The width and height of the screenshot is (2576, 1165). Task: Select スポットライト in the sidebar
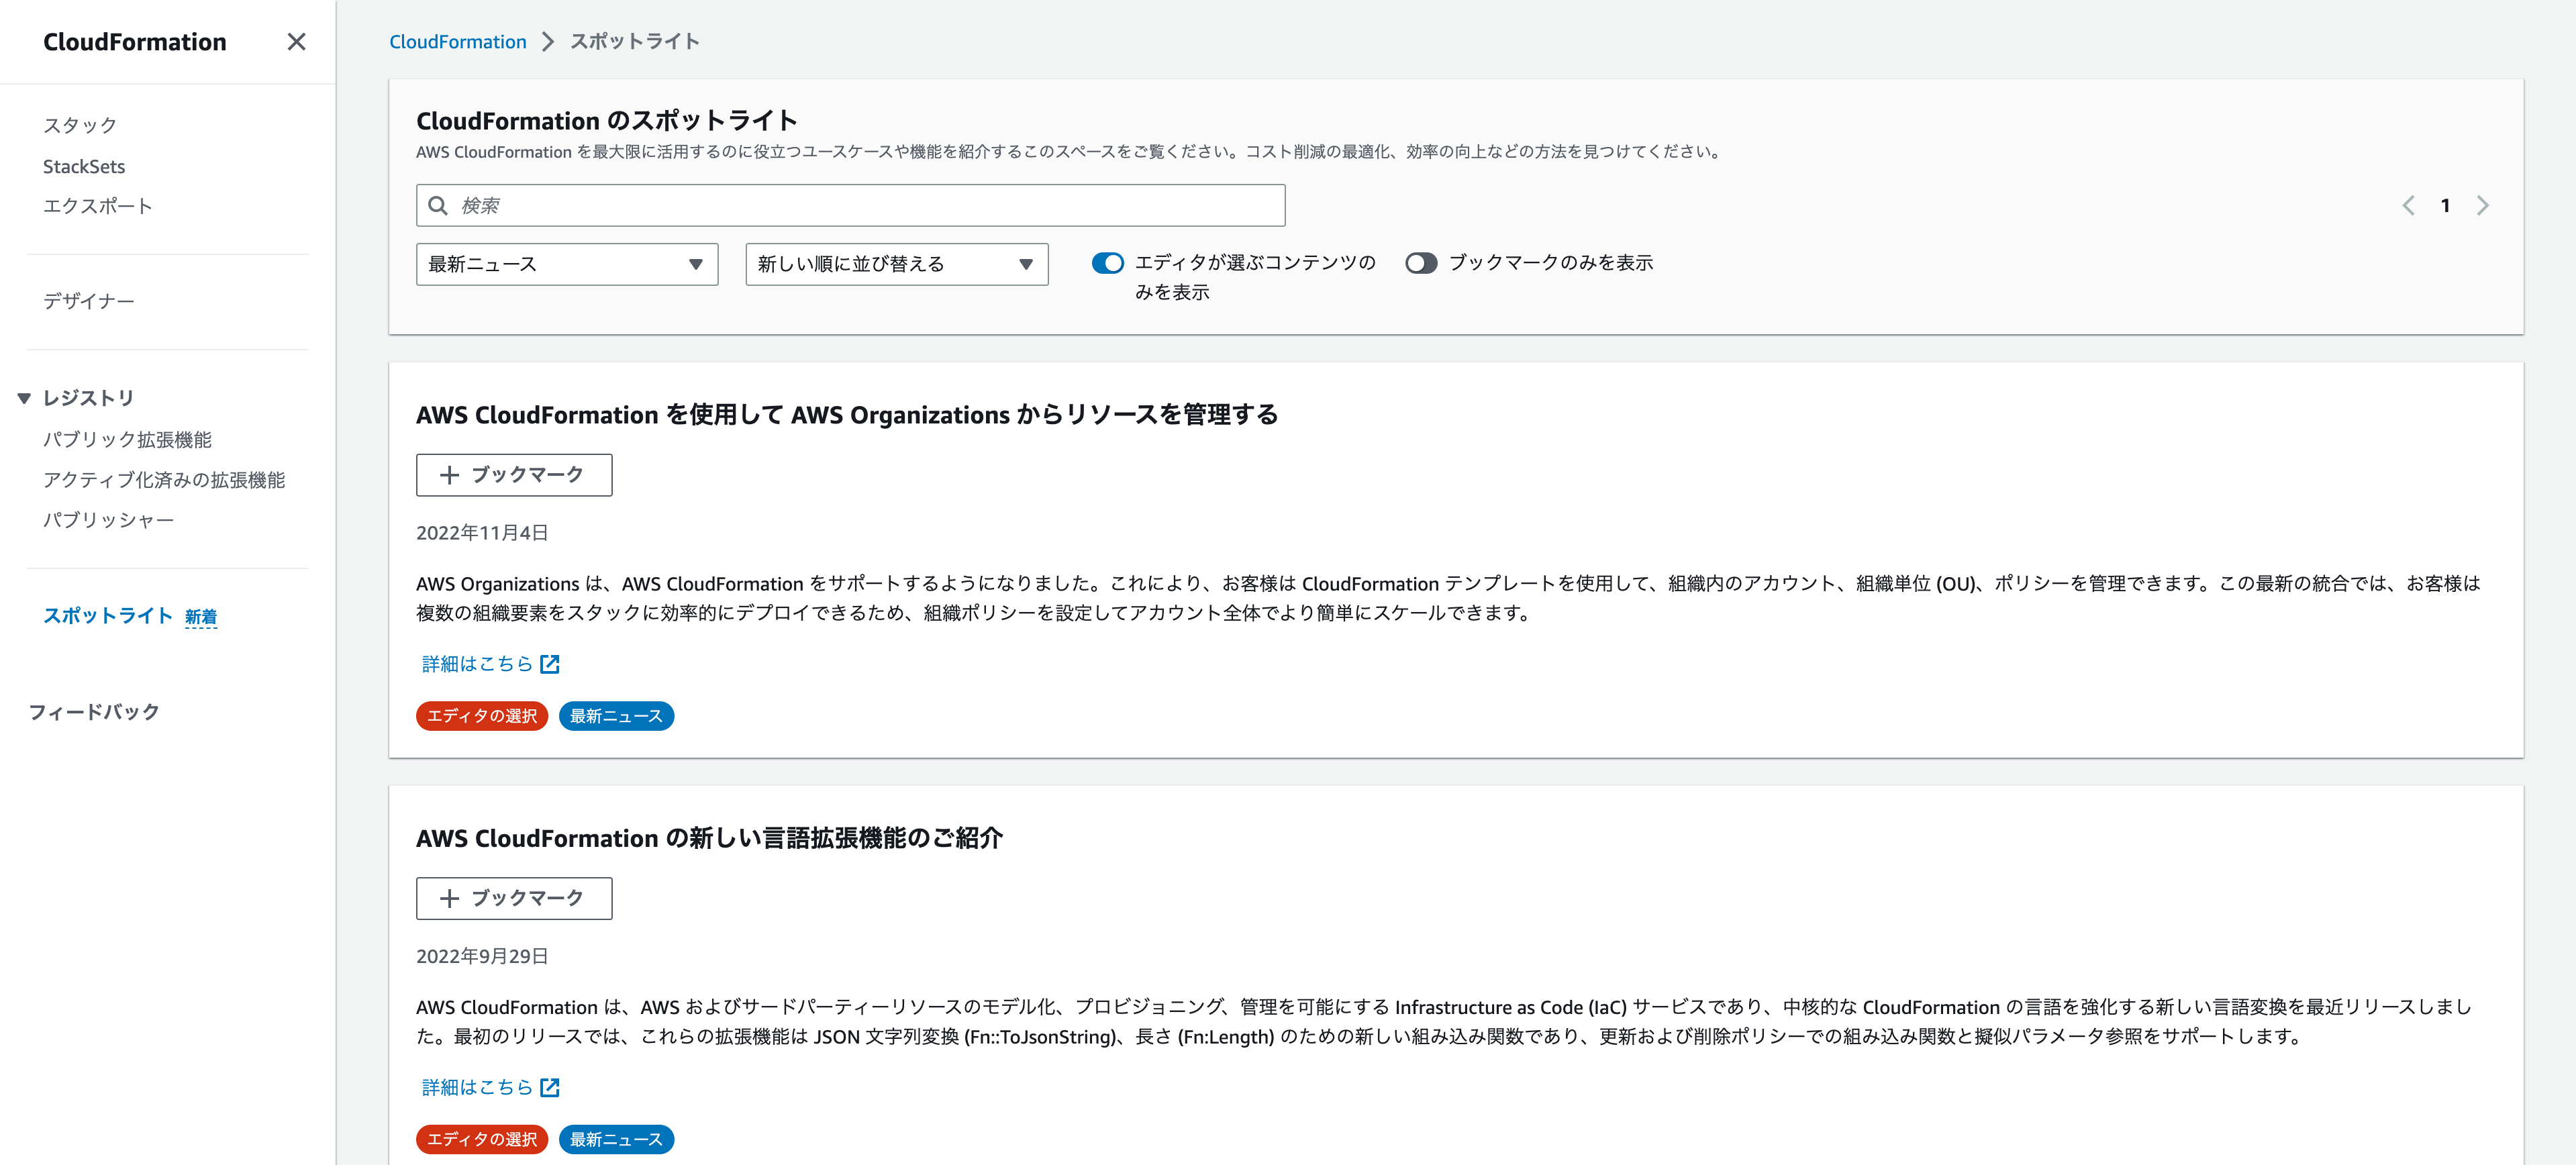click(x=108, y=616)
